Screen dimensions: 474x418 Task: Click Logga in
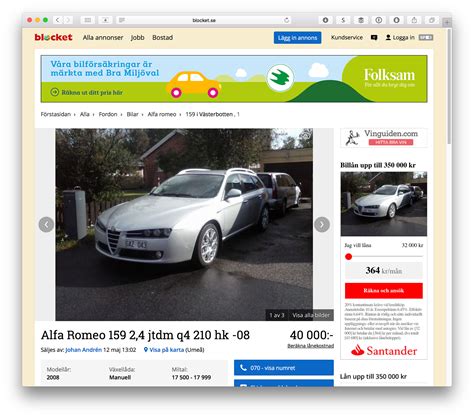click(x=400, y=38)
